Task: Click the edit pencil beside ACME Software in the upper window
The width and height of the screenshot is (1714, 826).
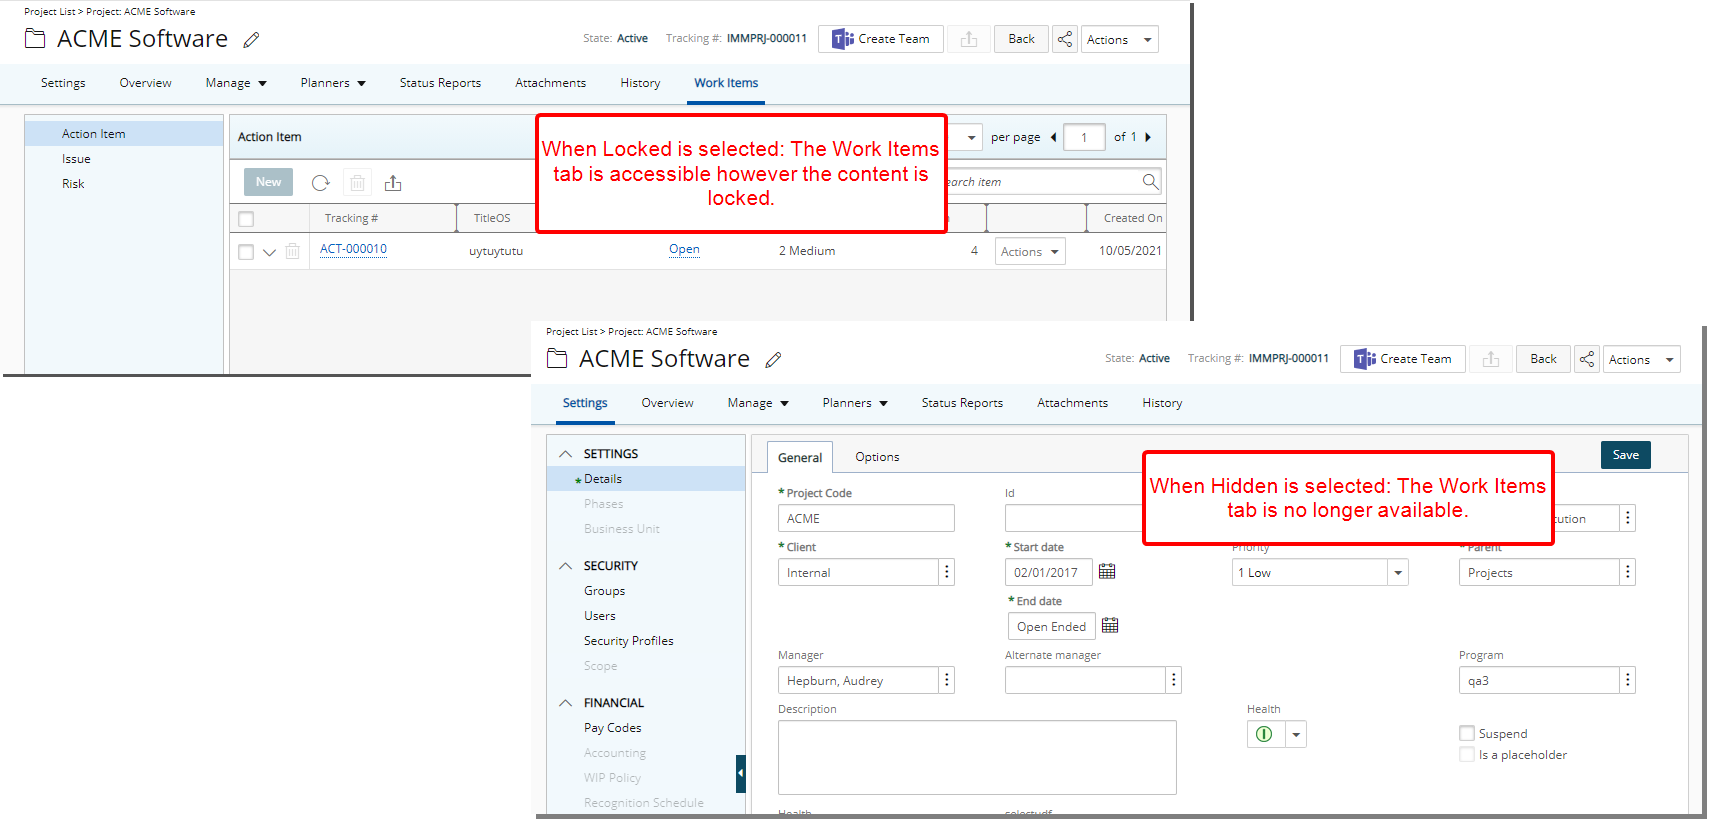Action: [x=252, y=40]
